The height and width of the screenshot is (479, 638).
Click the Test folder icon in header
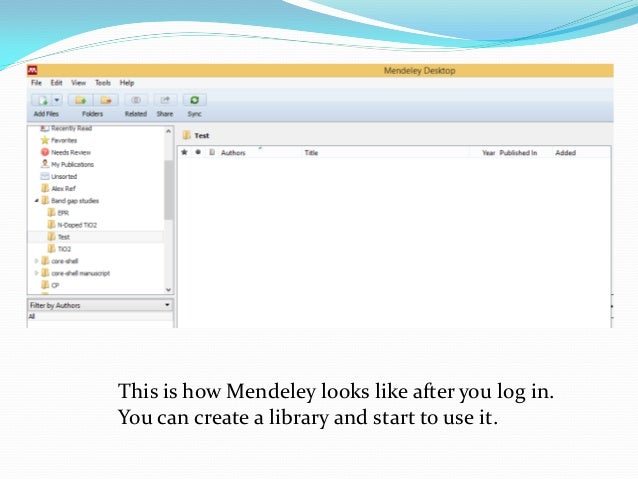click(x=187, y=135)
